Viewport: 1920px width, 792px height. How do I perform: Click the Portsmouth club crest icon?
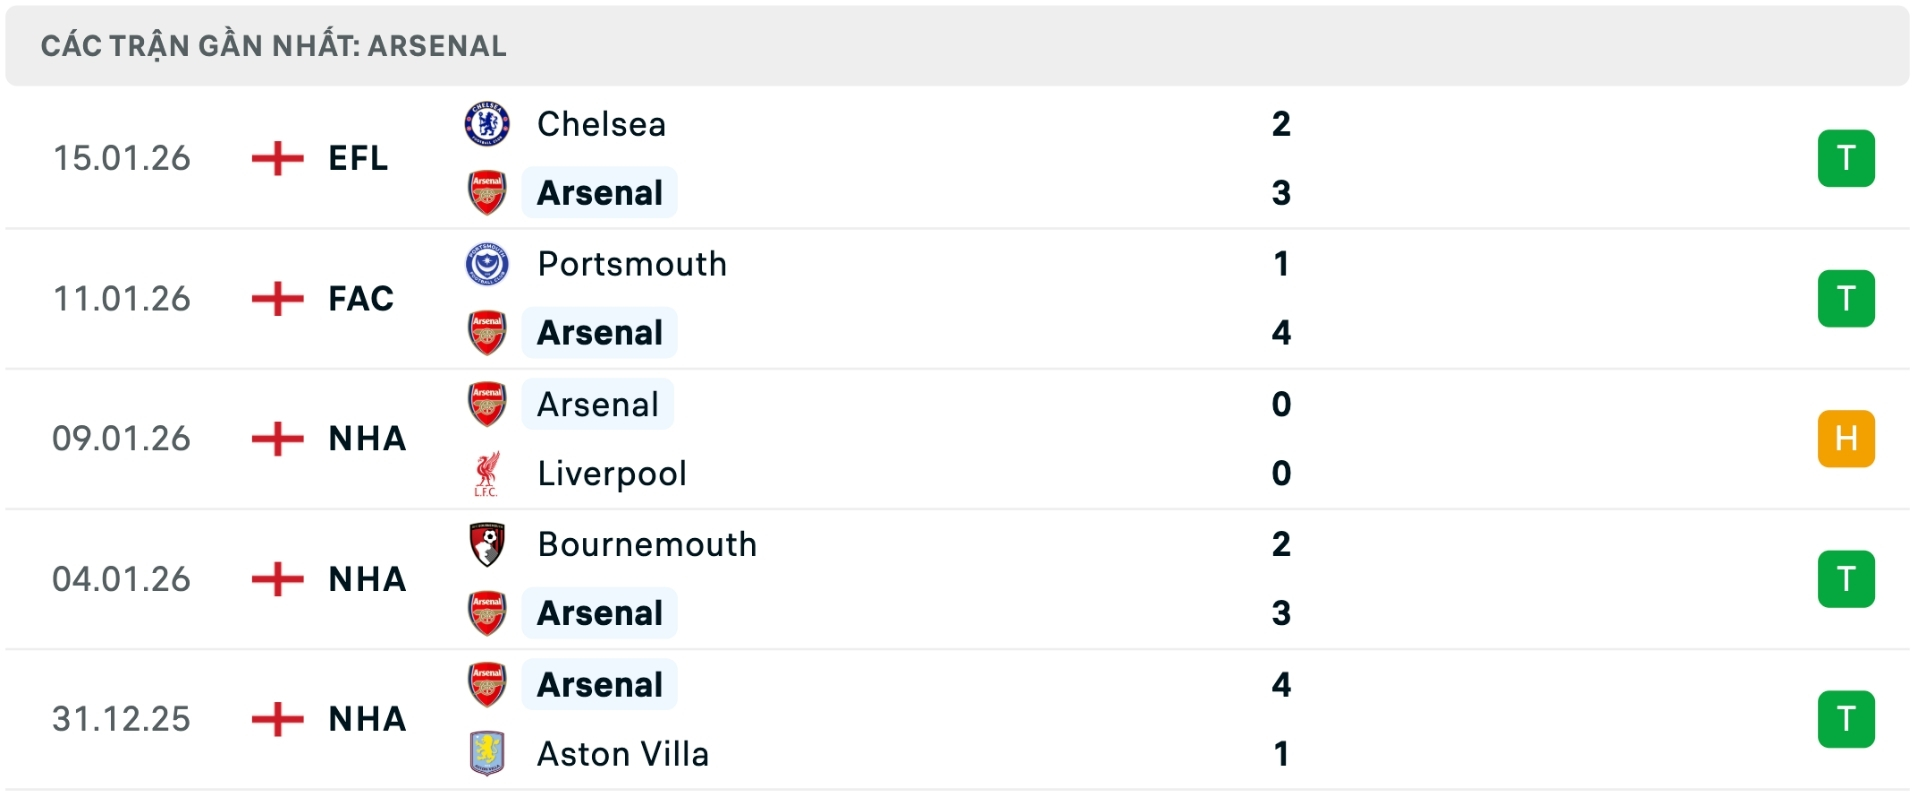point(487,264)
